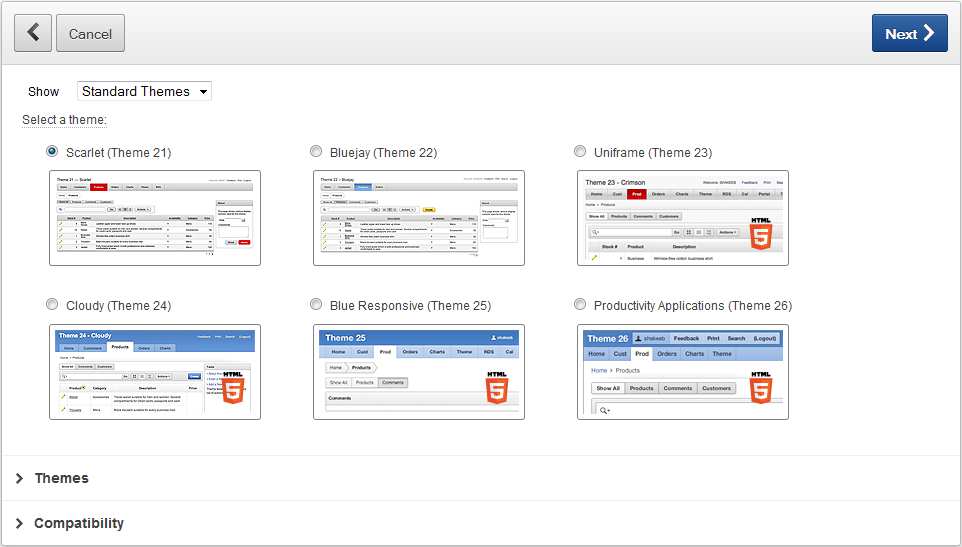The image size is (962, 547).
Task: Proceed with the Next button
Action: tap(909, 33)
